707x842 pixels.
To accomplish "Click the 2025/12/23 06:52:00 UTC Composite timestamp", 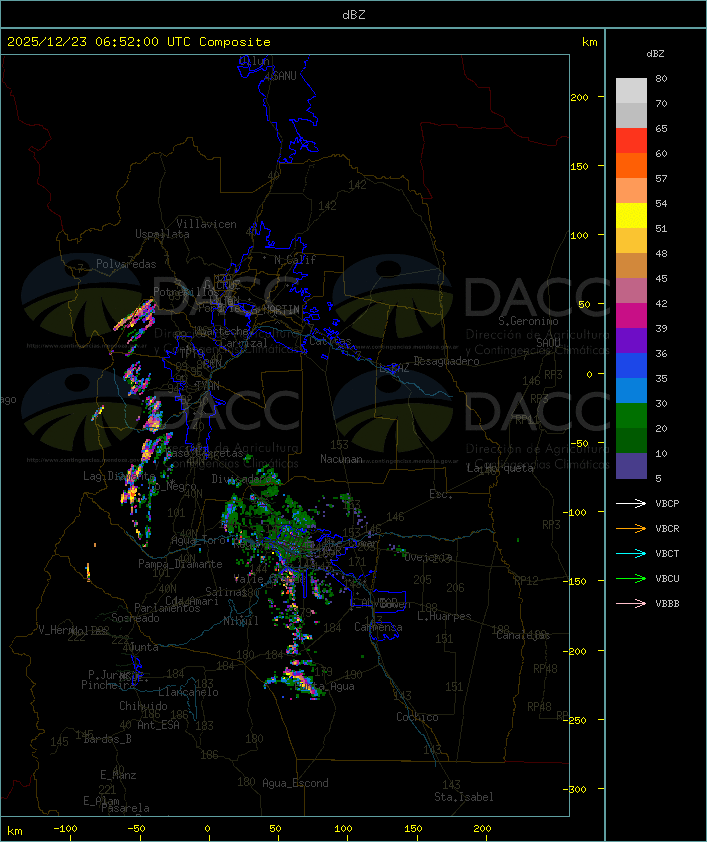I will click(139, 42).
